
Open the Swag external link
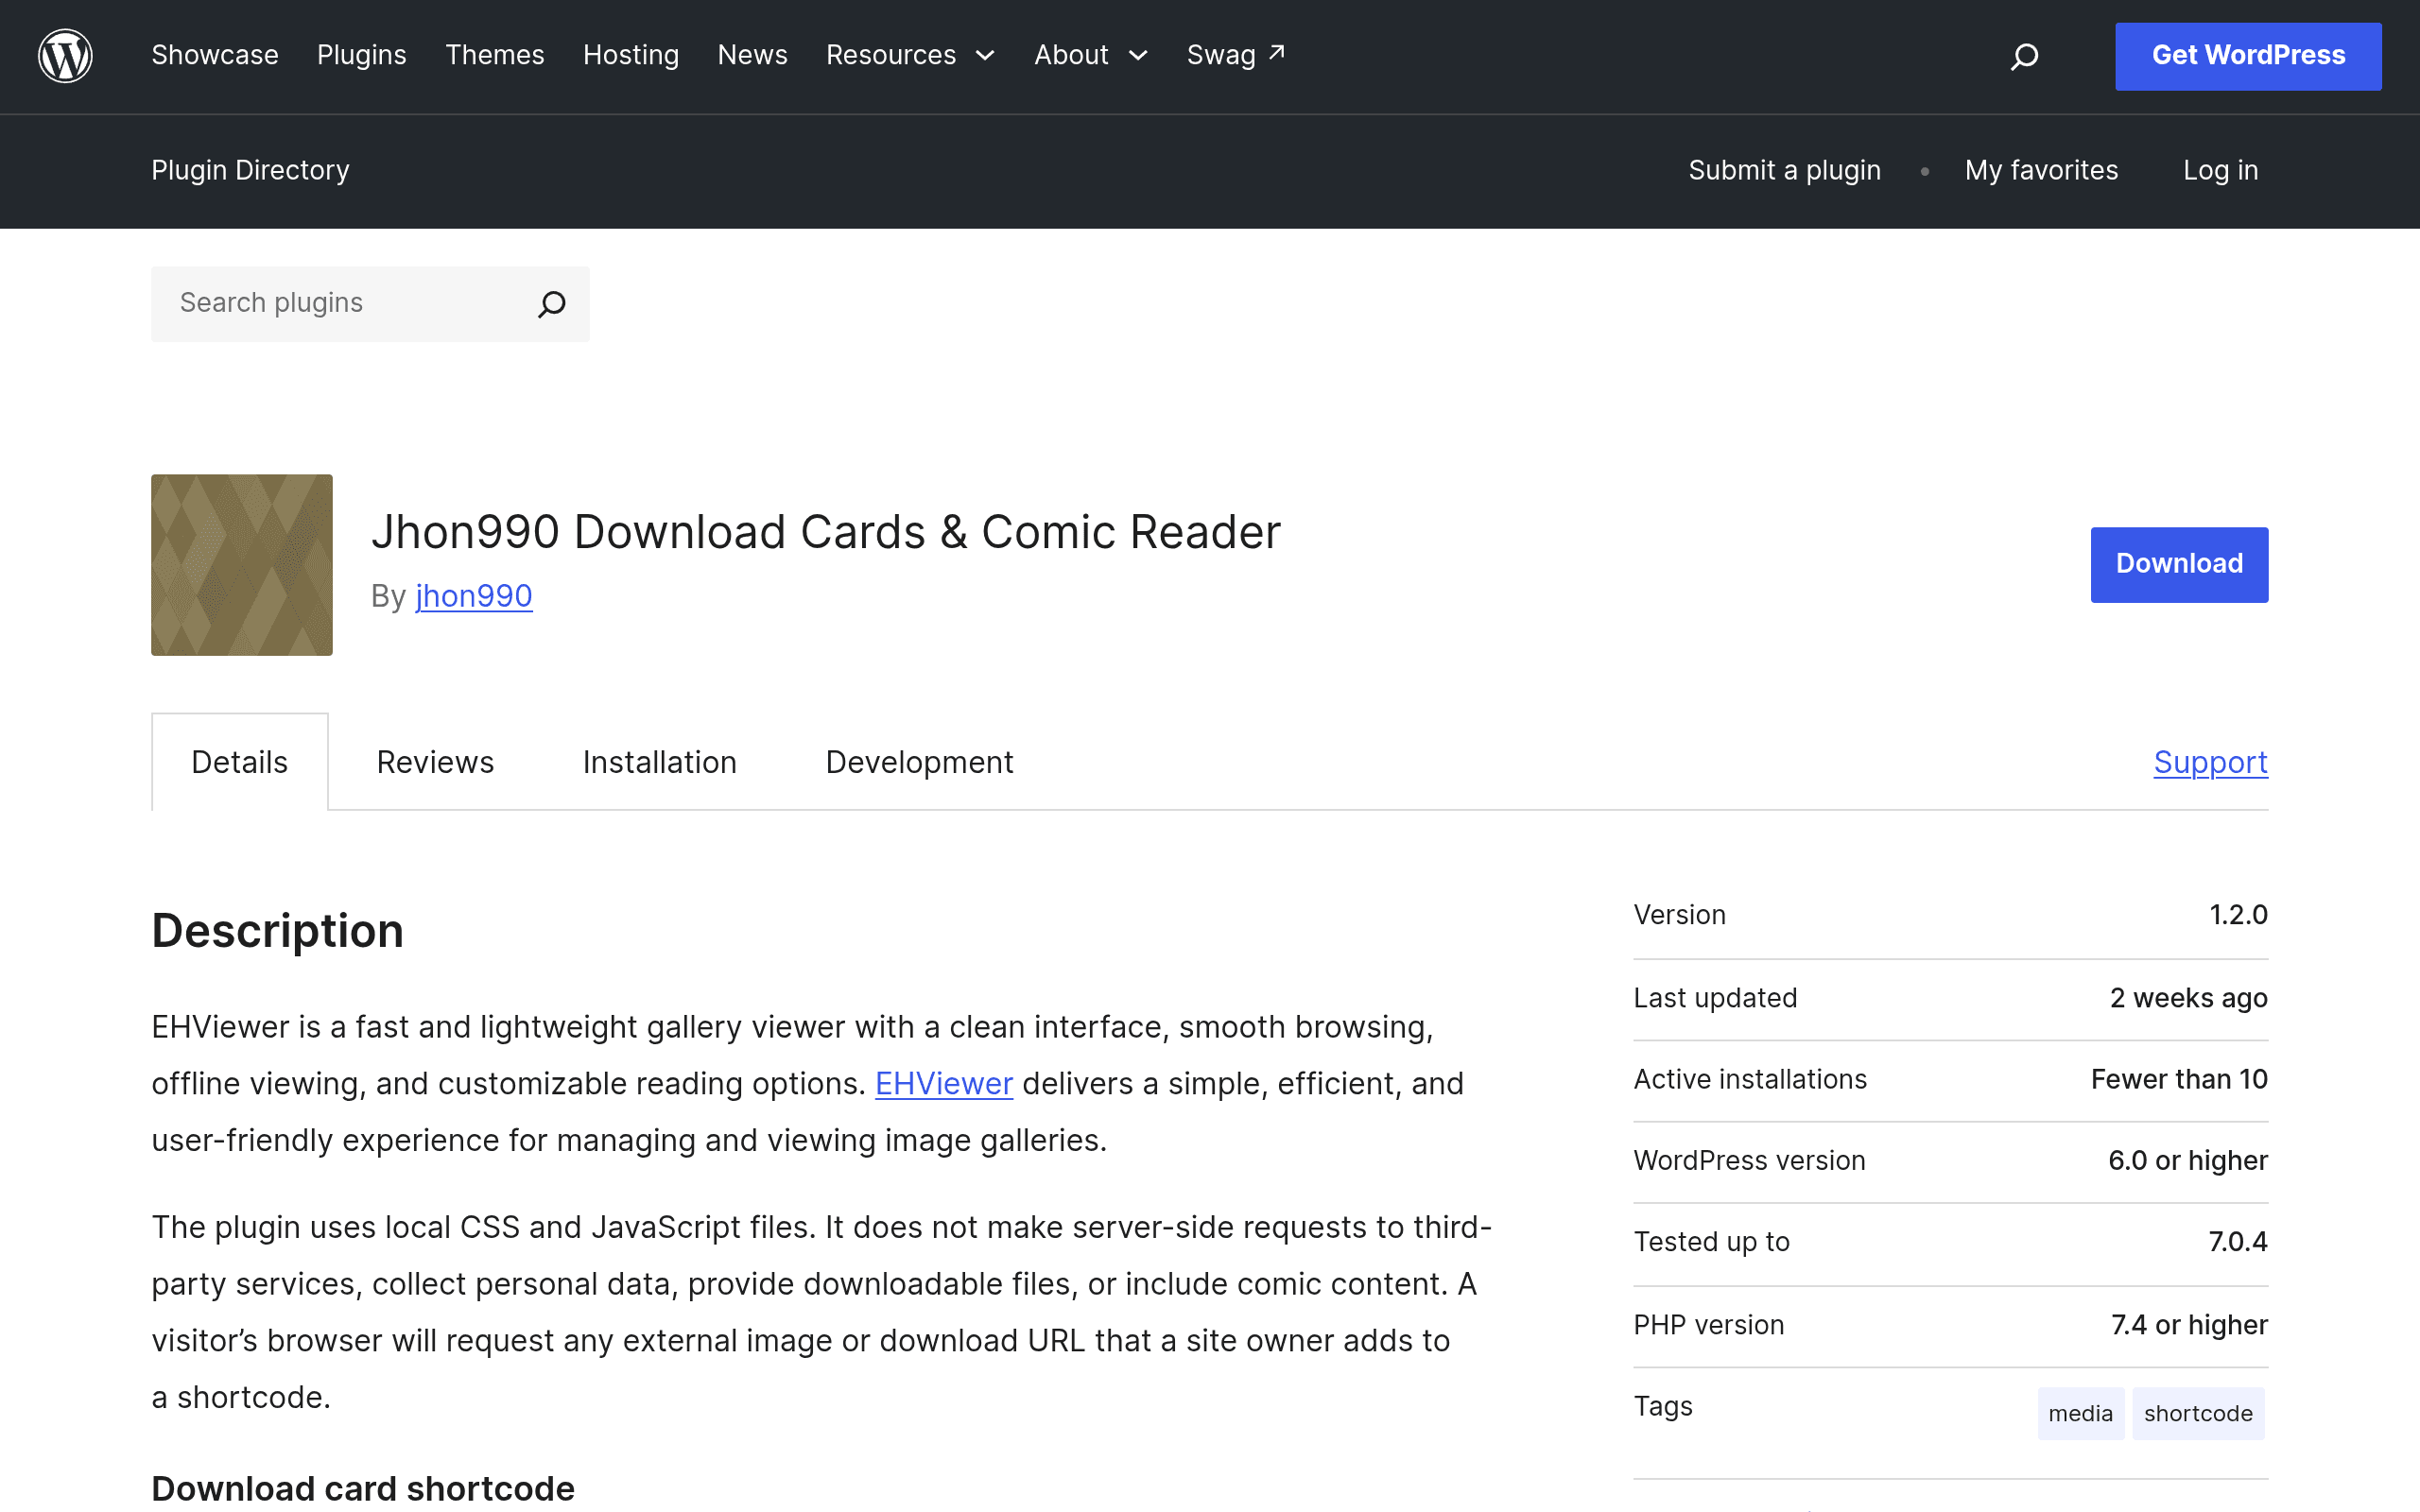click(1236, 55)
